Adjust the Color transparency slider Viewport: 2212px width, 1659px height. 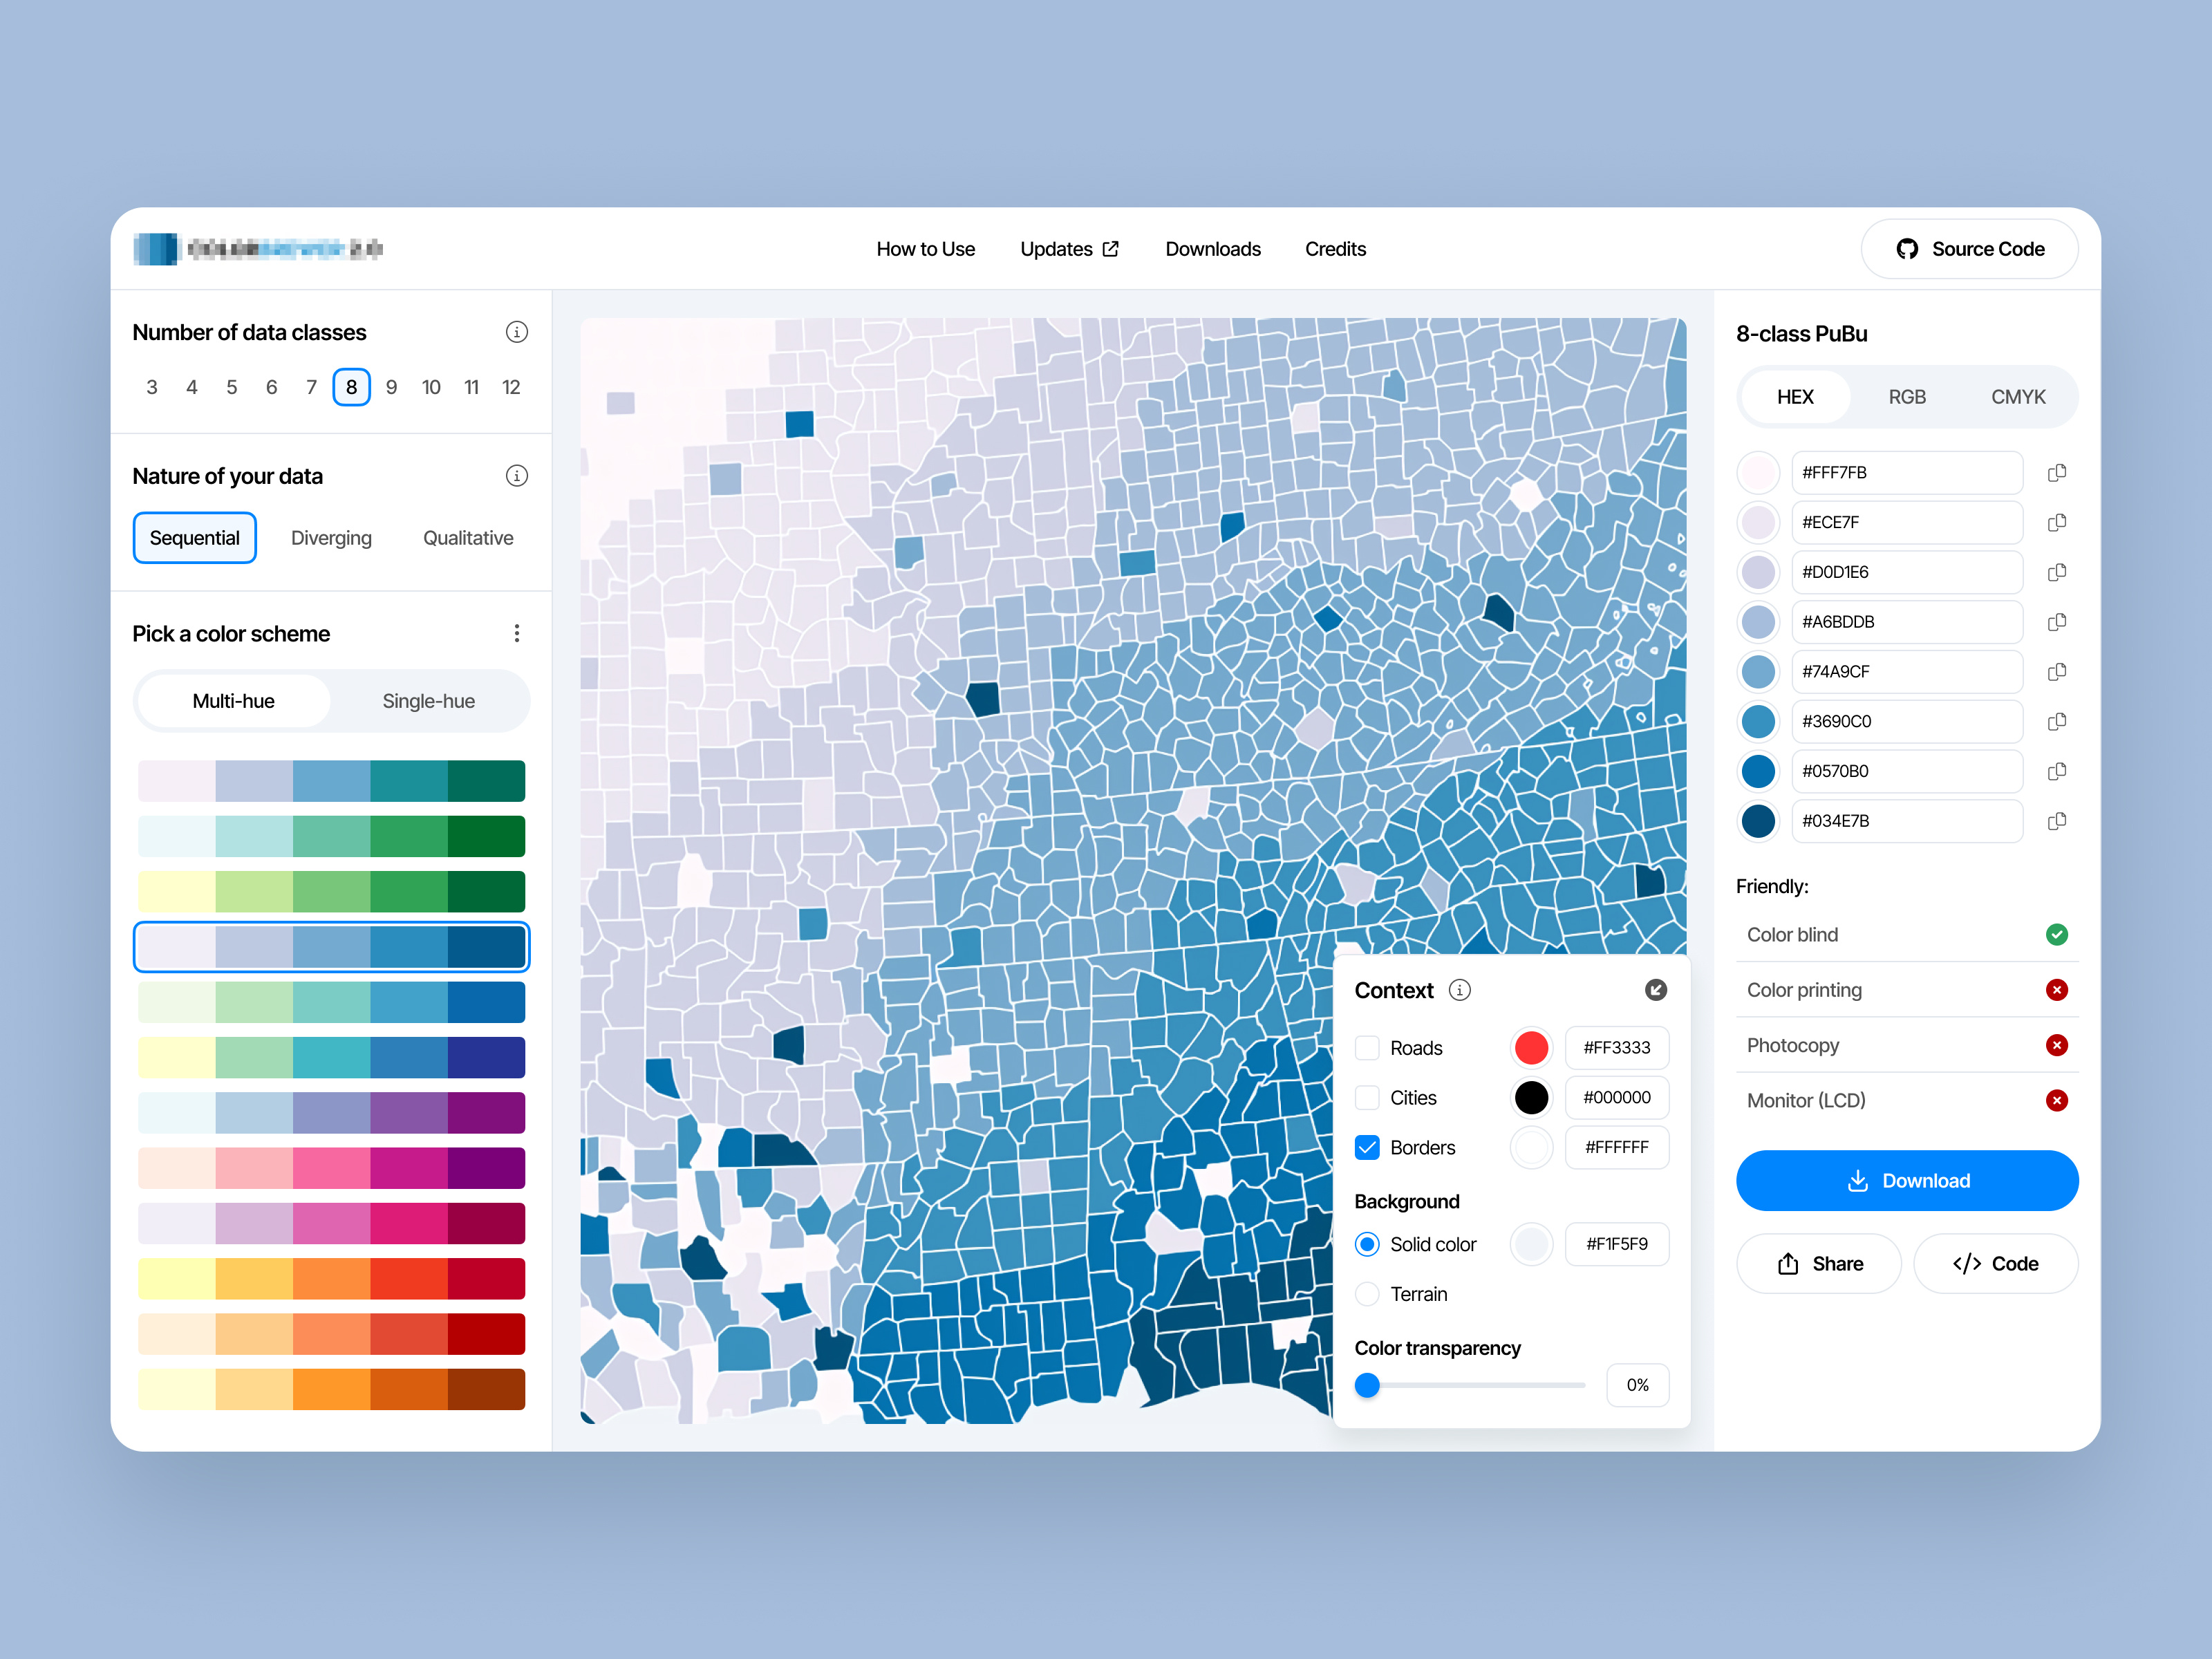(1367, 1385)
